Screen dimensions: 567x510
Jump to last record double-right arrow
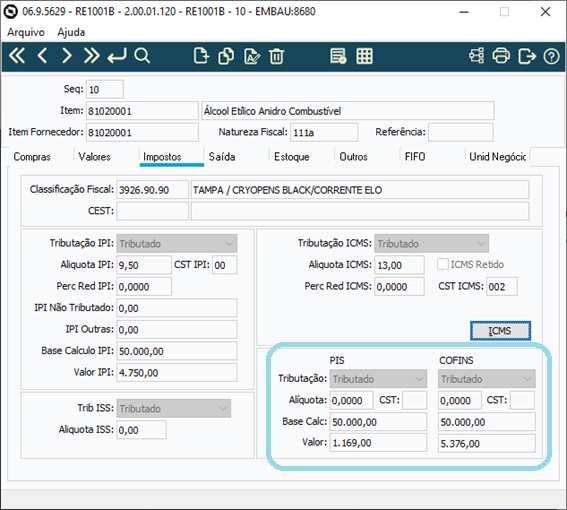[91, 56]
